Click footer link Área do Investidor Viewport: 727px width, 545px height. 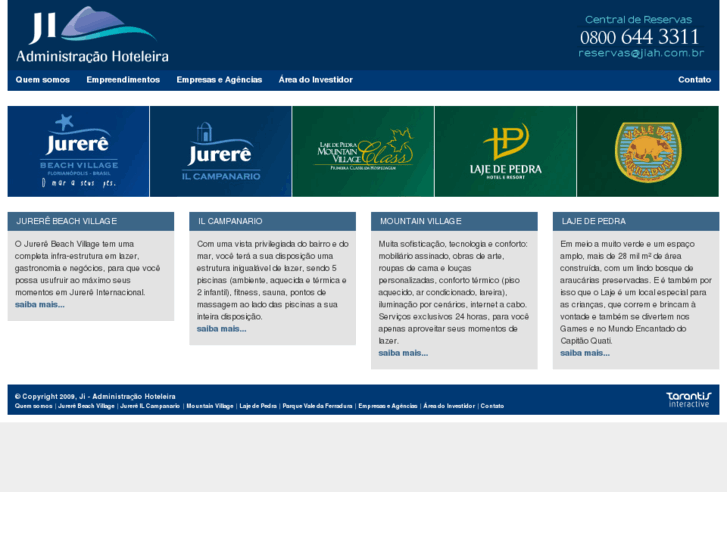449,406
